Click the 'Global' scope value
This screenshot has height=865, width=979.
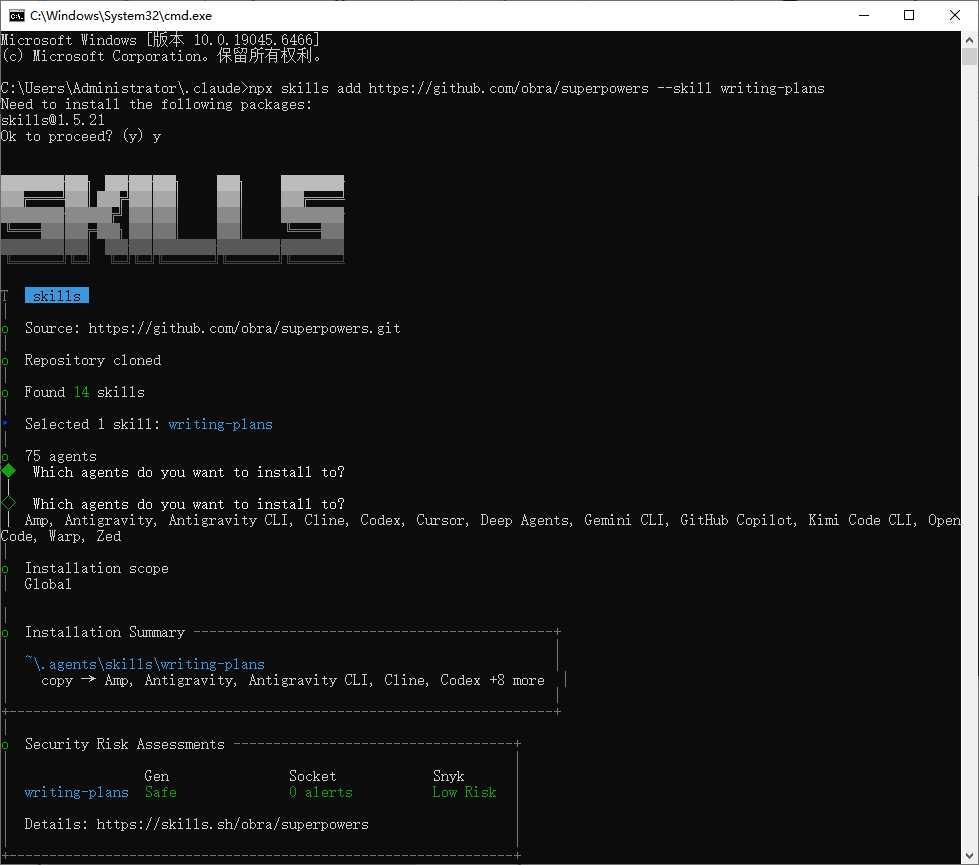(x=48, y=584)
